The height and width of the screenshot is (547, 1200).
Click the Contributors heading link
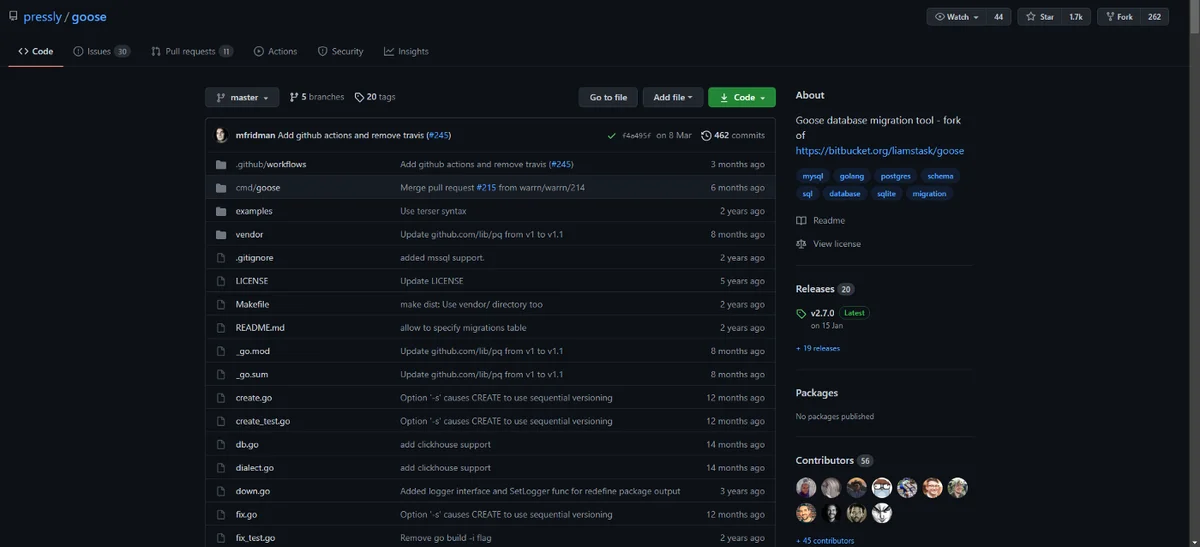834,460
